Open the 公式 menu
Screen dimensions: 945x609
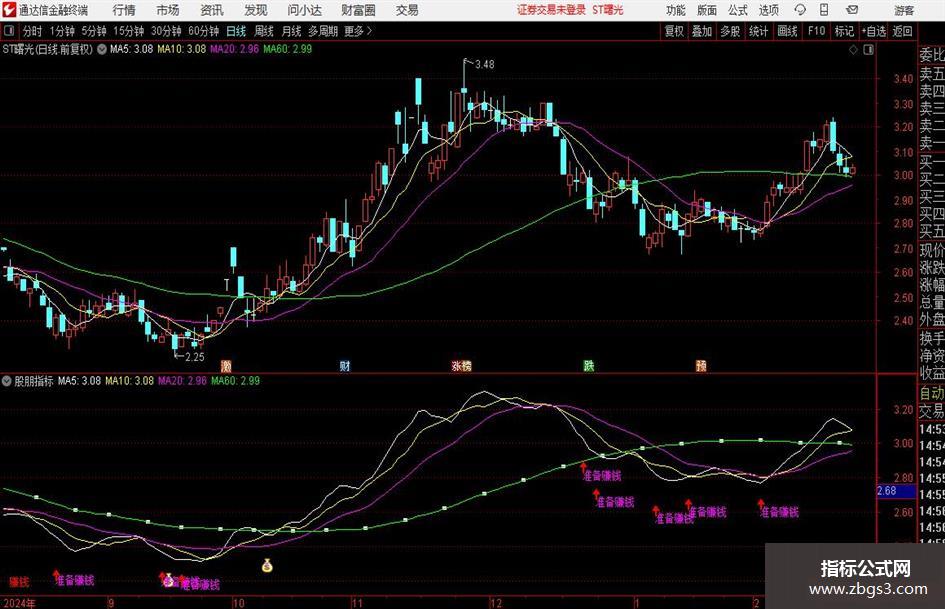pos(738,10)
